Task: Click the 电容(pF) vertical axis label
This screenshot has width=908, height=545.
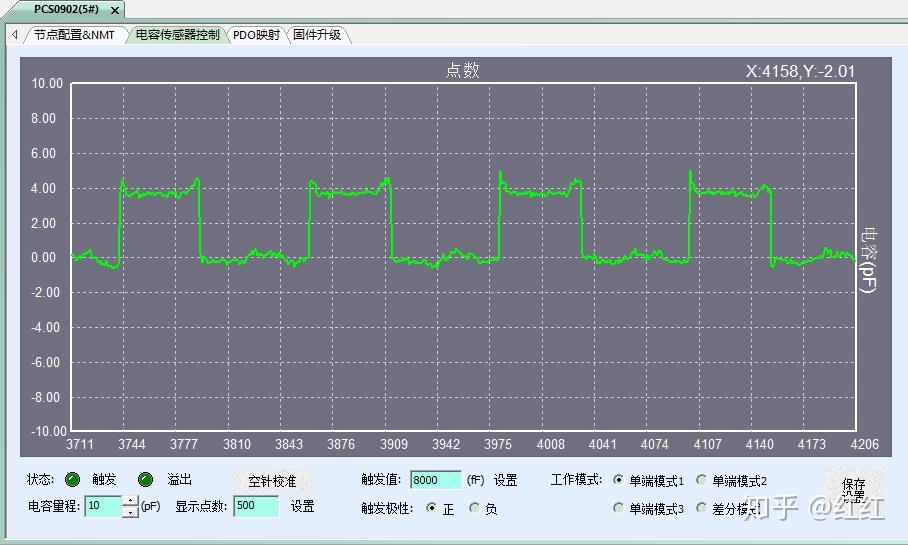Action: click(x=868, y=260)
